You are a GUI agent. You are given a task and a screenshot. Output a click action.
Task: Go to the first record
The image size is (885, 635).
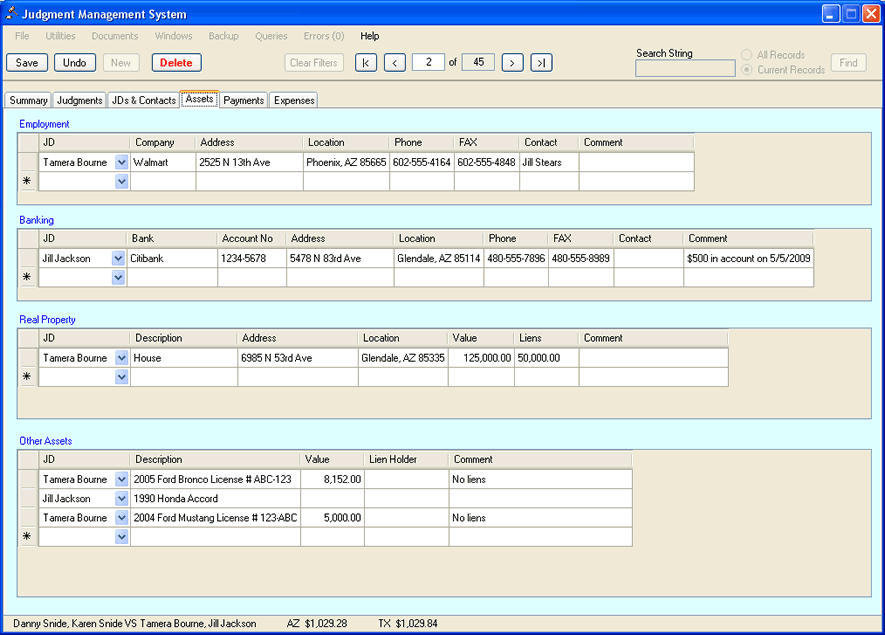366,63
